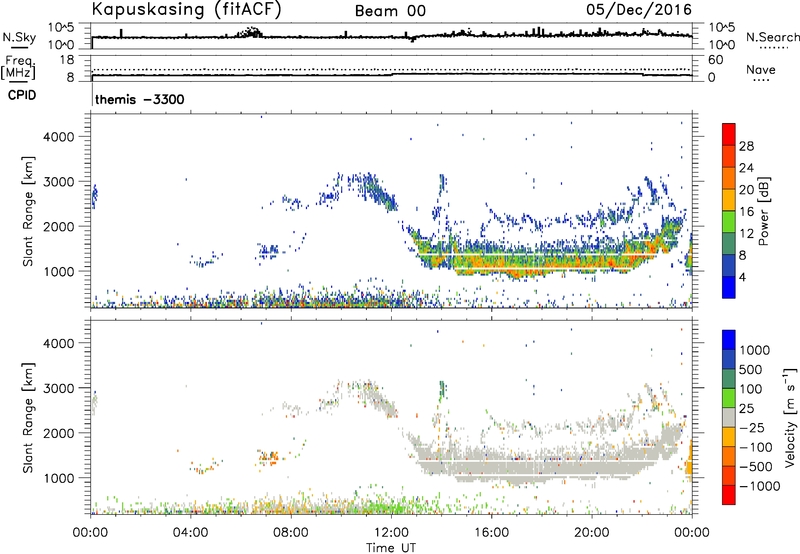Select the "-500" velocity colorbar label
The height and width of the screenshot is (554, 800).
(756, 467)
